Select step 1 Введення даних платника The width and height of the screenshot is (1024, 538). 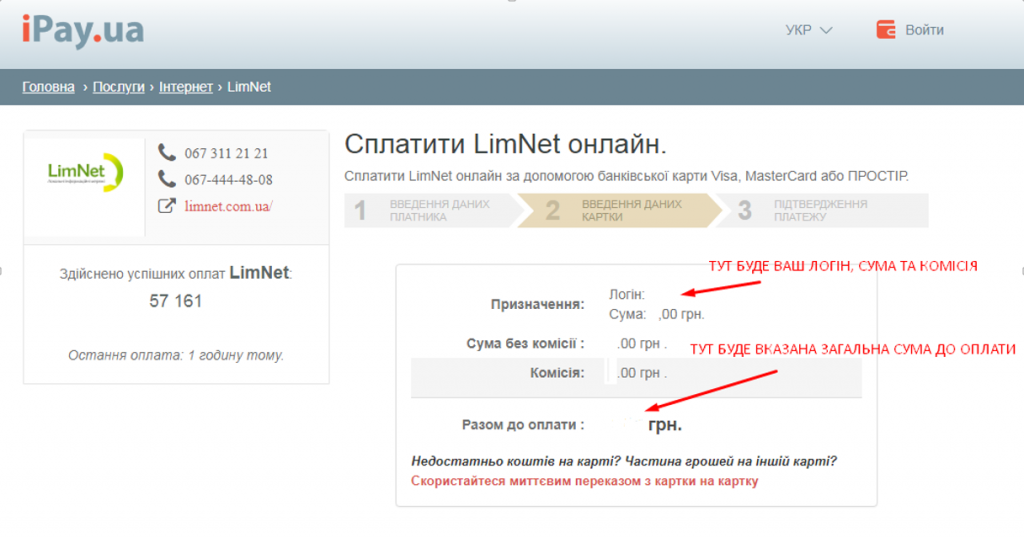tap(431, 210)
